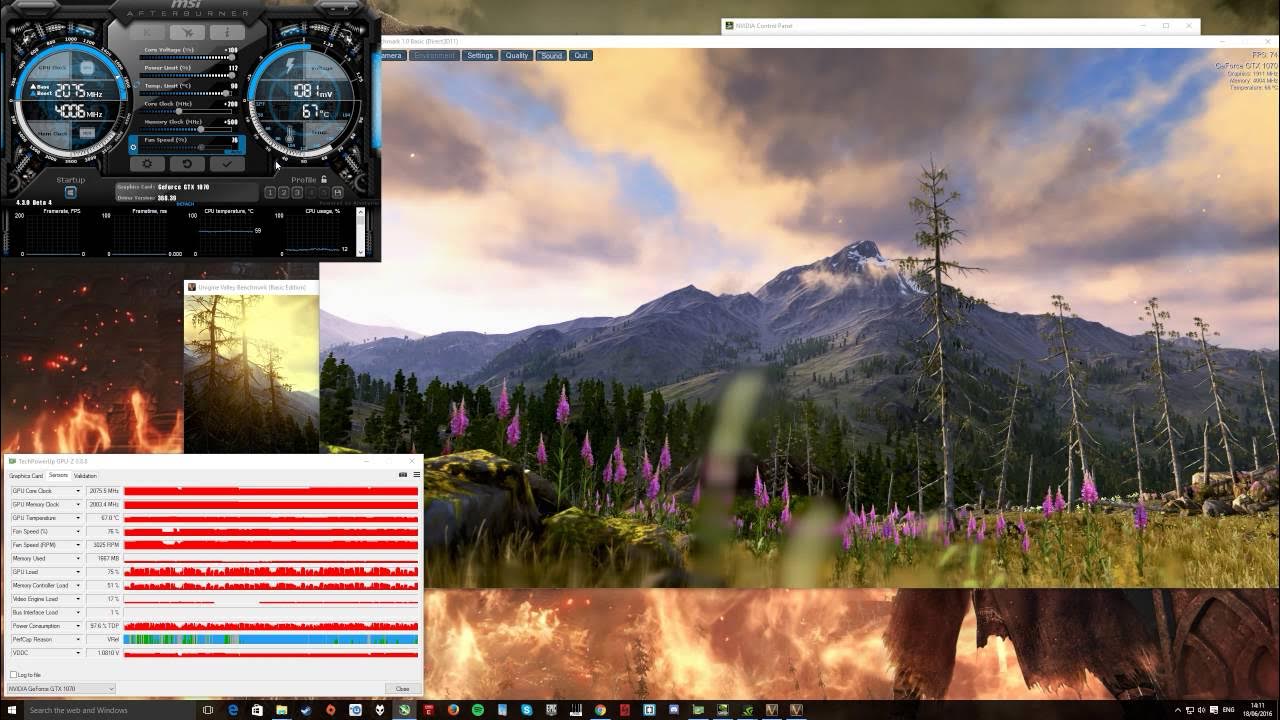Open the GPU-Z hamburger menu

[x=417, y=475]
